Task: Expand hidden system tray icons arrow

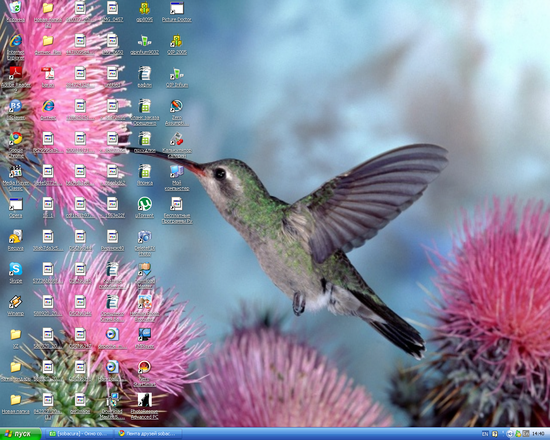Action: click(x=509, y=434)
